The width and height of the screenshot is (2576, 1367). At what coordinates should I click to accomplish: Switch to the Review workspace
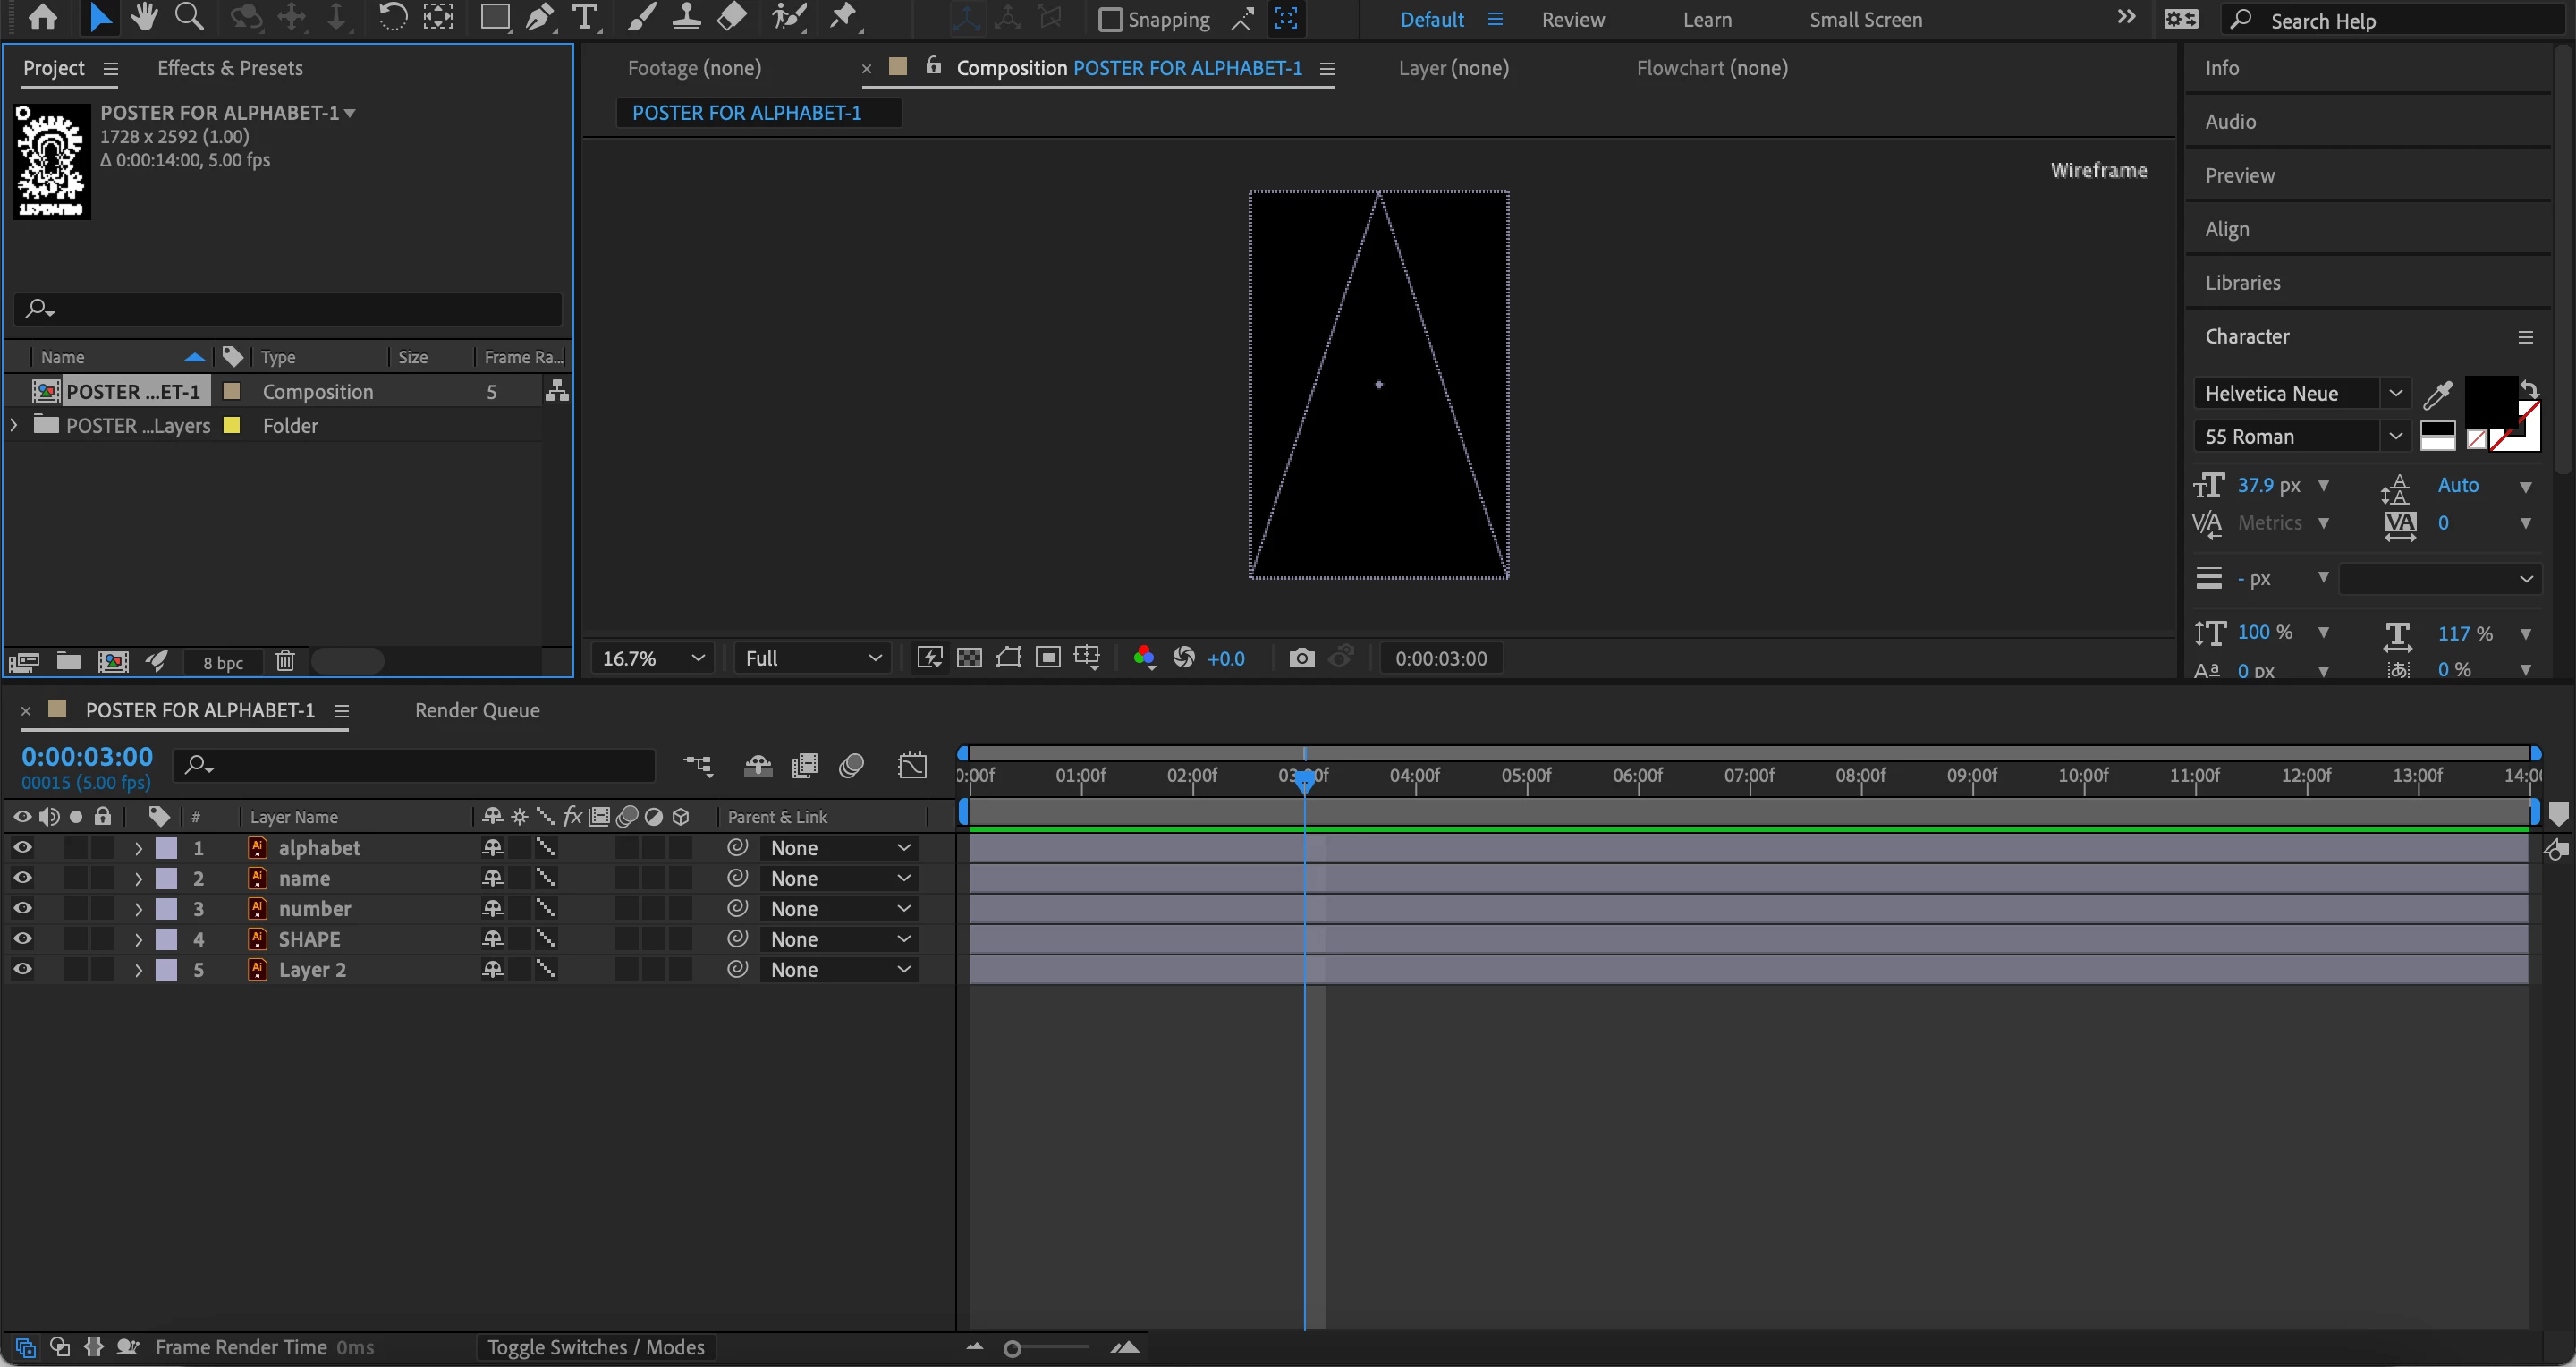1572,20
